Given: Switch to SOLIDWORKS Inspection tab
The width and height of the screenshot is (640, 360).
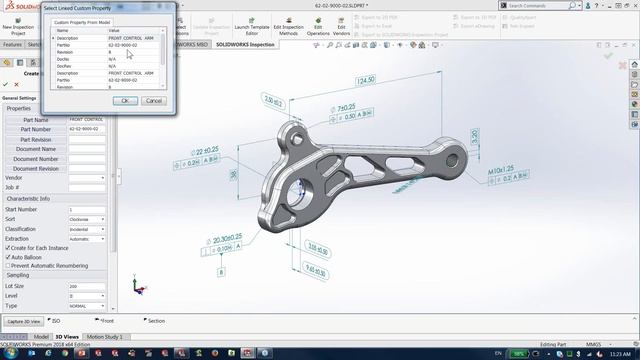Looking at the screenshot, I should coord(245,44).
